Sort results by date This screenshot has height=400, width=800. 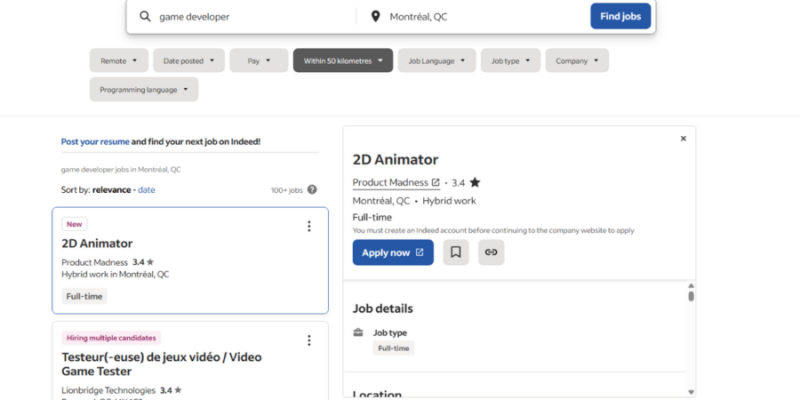[146, 190]
